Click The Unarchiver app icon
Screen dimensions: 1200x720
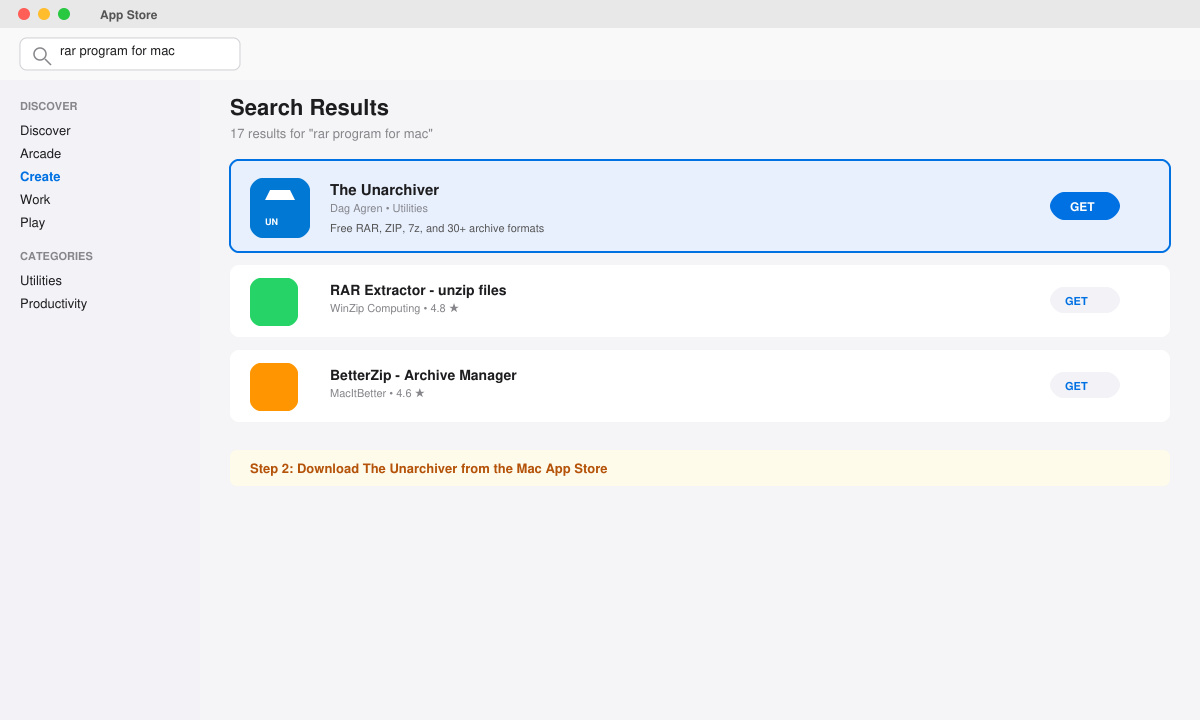click(280, 208)
